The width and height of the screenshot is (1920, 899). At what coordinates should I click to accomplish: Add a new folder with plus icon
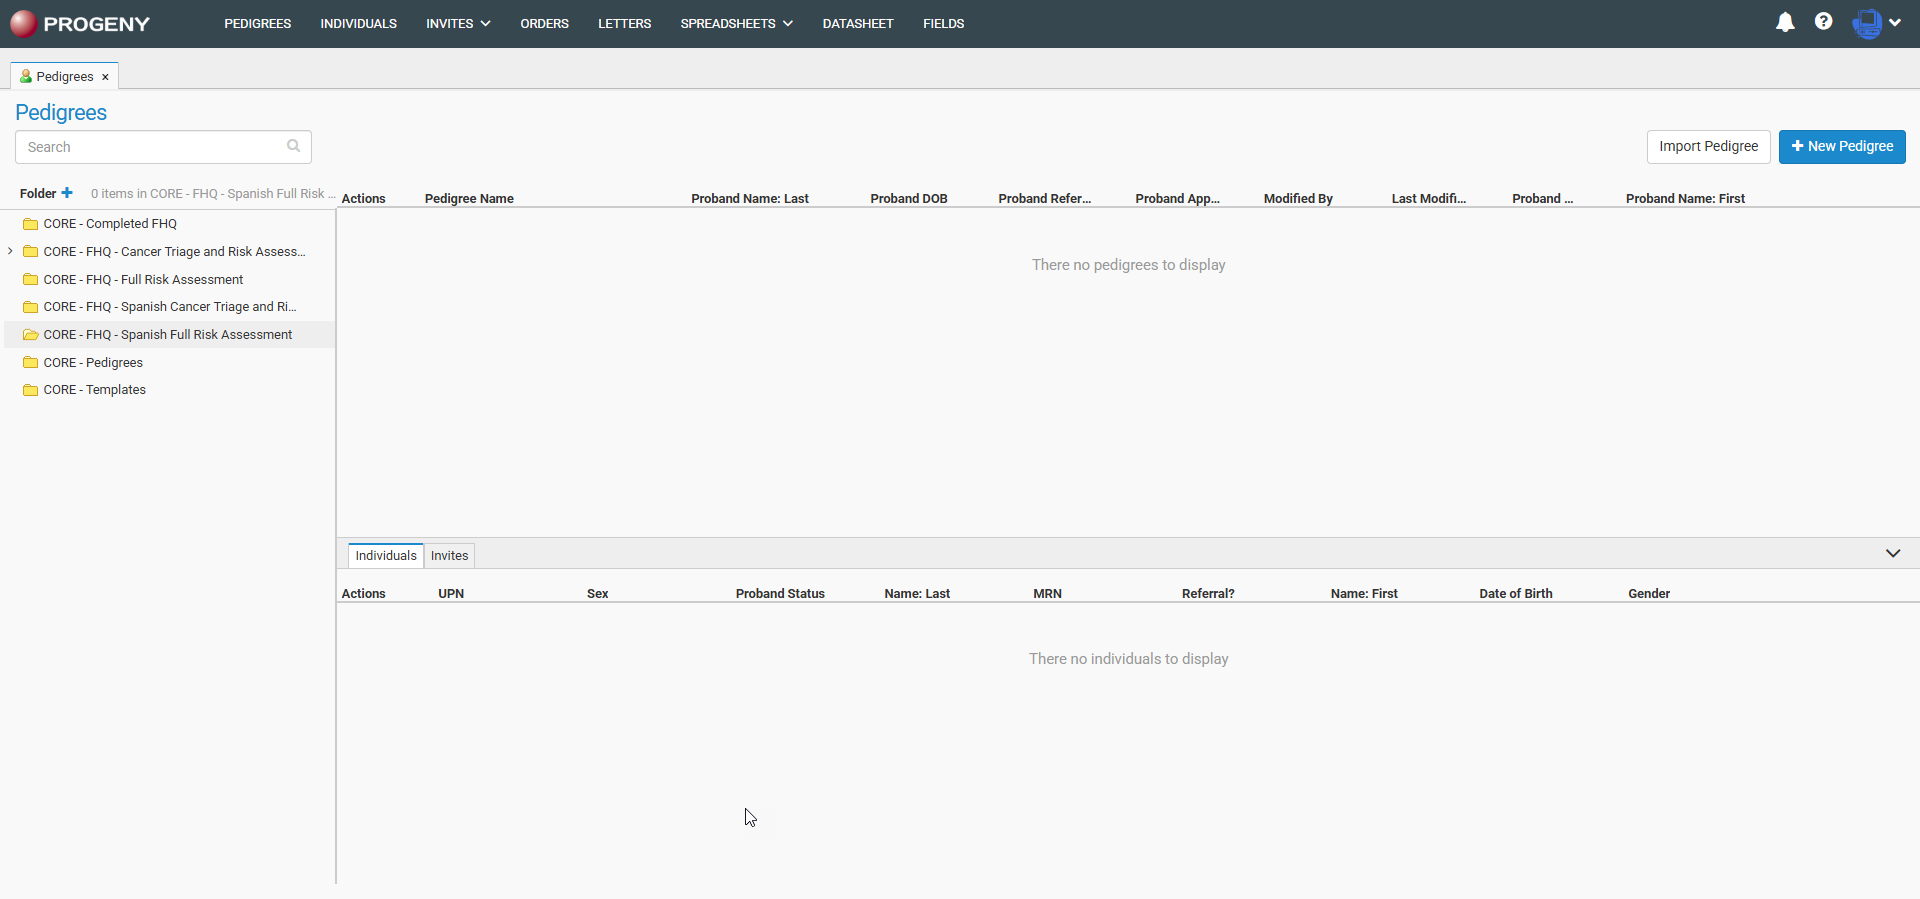tap(67, 193)
